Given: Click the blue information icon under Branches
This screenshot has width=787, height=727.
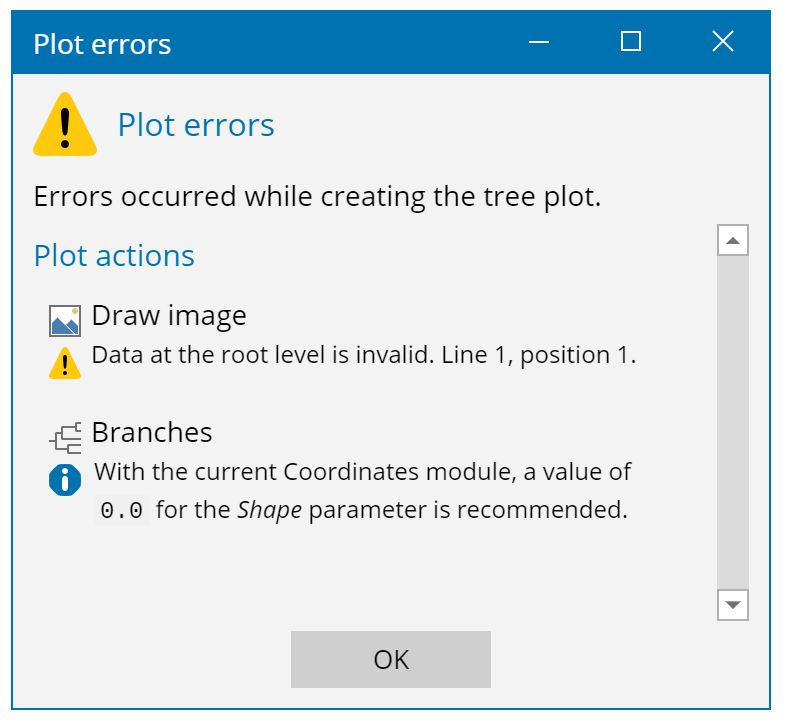Looking at the screenshot, I should 65,480.
